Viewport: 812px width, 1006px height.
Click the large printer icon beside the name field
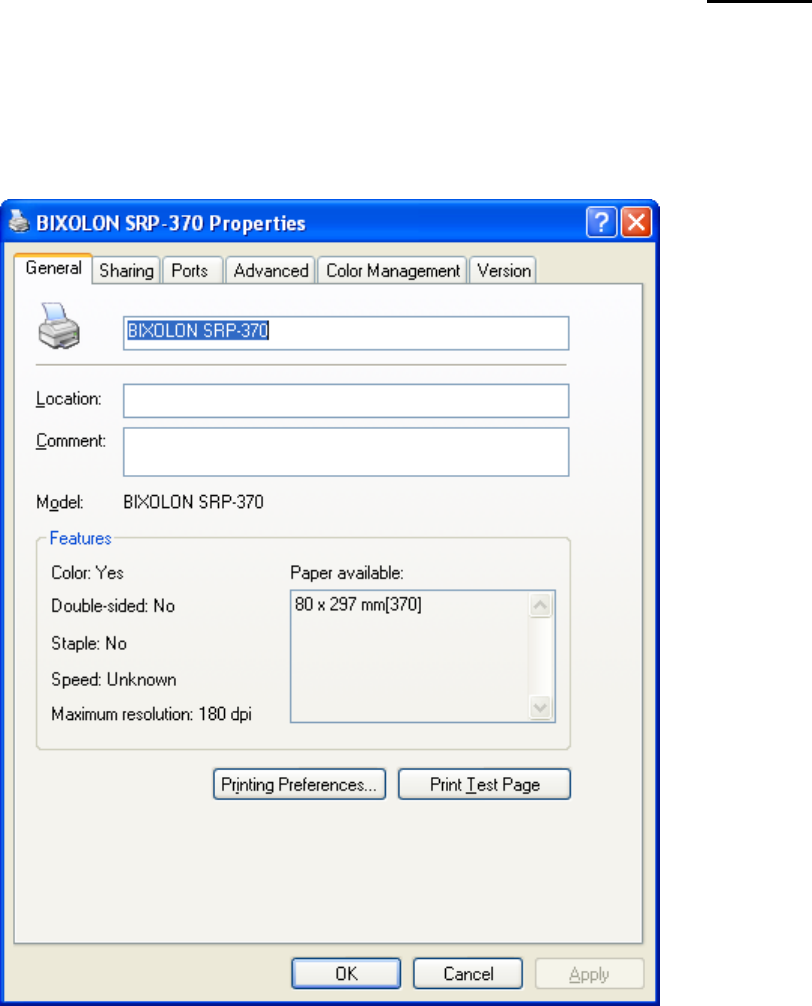point(59,327)
